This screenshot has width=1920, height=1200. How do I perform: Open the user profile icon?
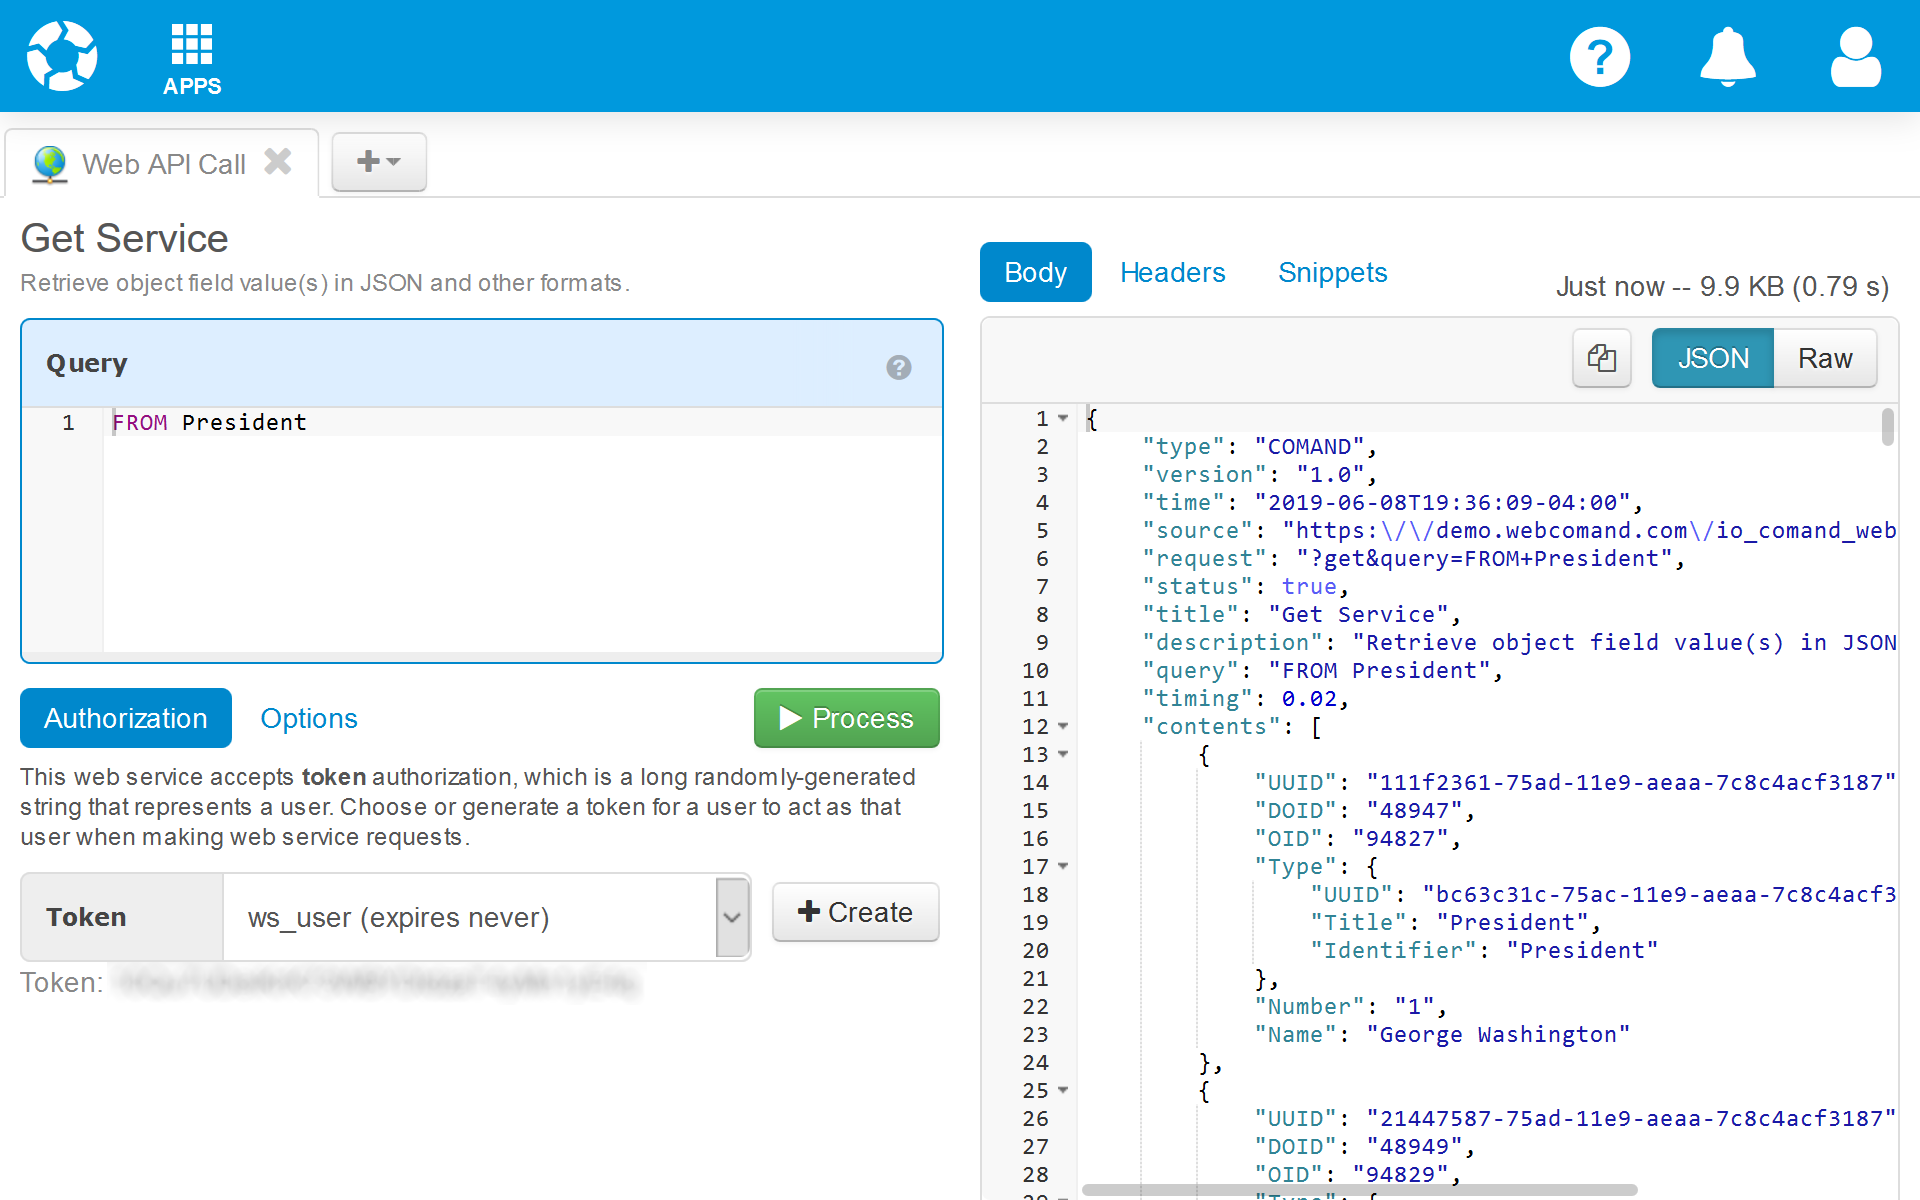1855,57
